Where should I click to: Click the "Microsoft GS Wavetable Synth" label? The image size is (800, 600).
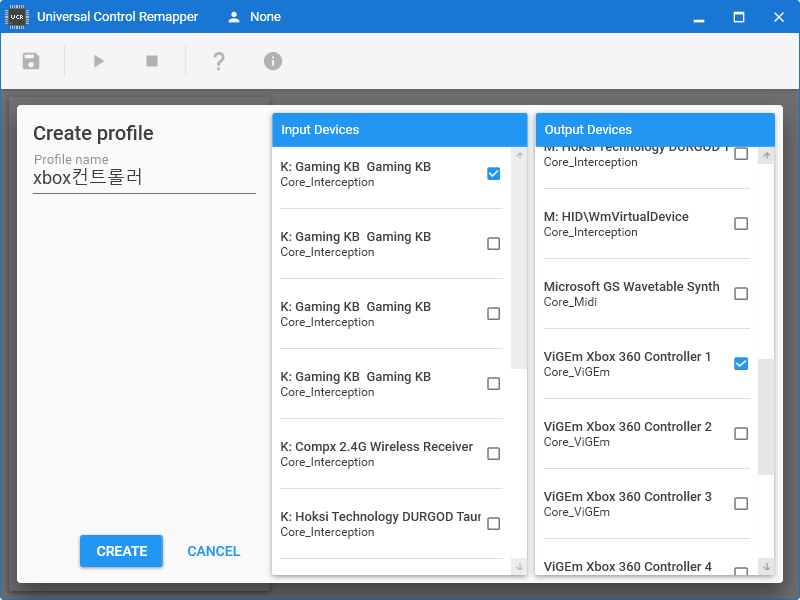[x=632, y=286]
